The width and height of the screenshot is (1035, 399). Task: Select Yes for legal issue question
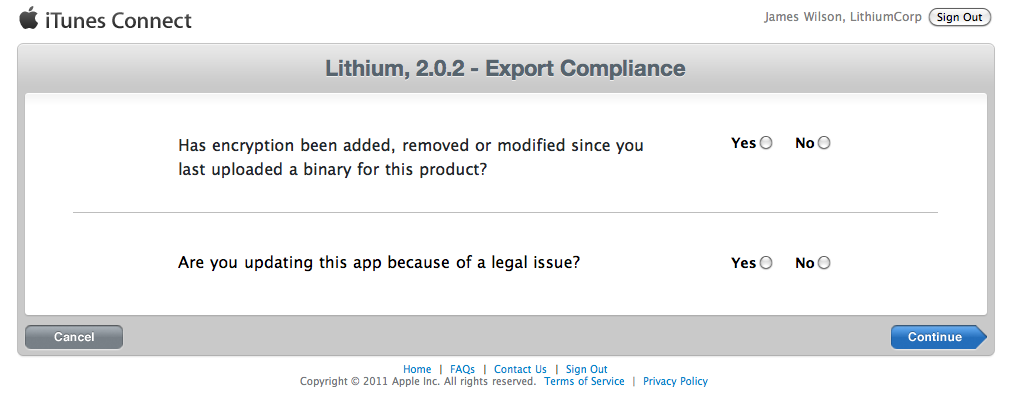tap(766, 263)
